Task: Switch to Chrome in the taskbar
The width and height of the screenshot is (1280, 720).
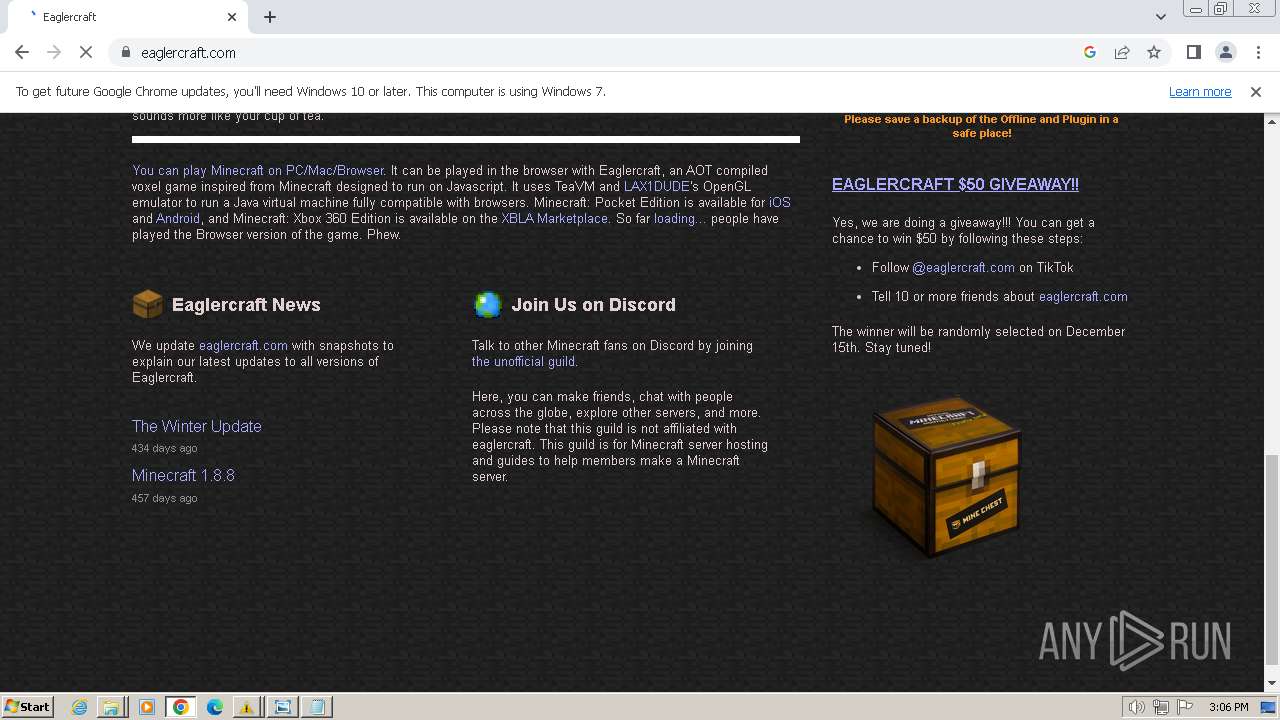Action: coord(180,707)
